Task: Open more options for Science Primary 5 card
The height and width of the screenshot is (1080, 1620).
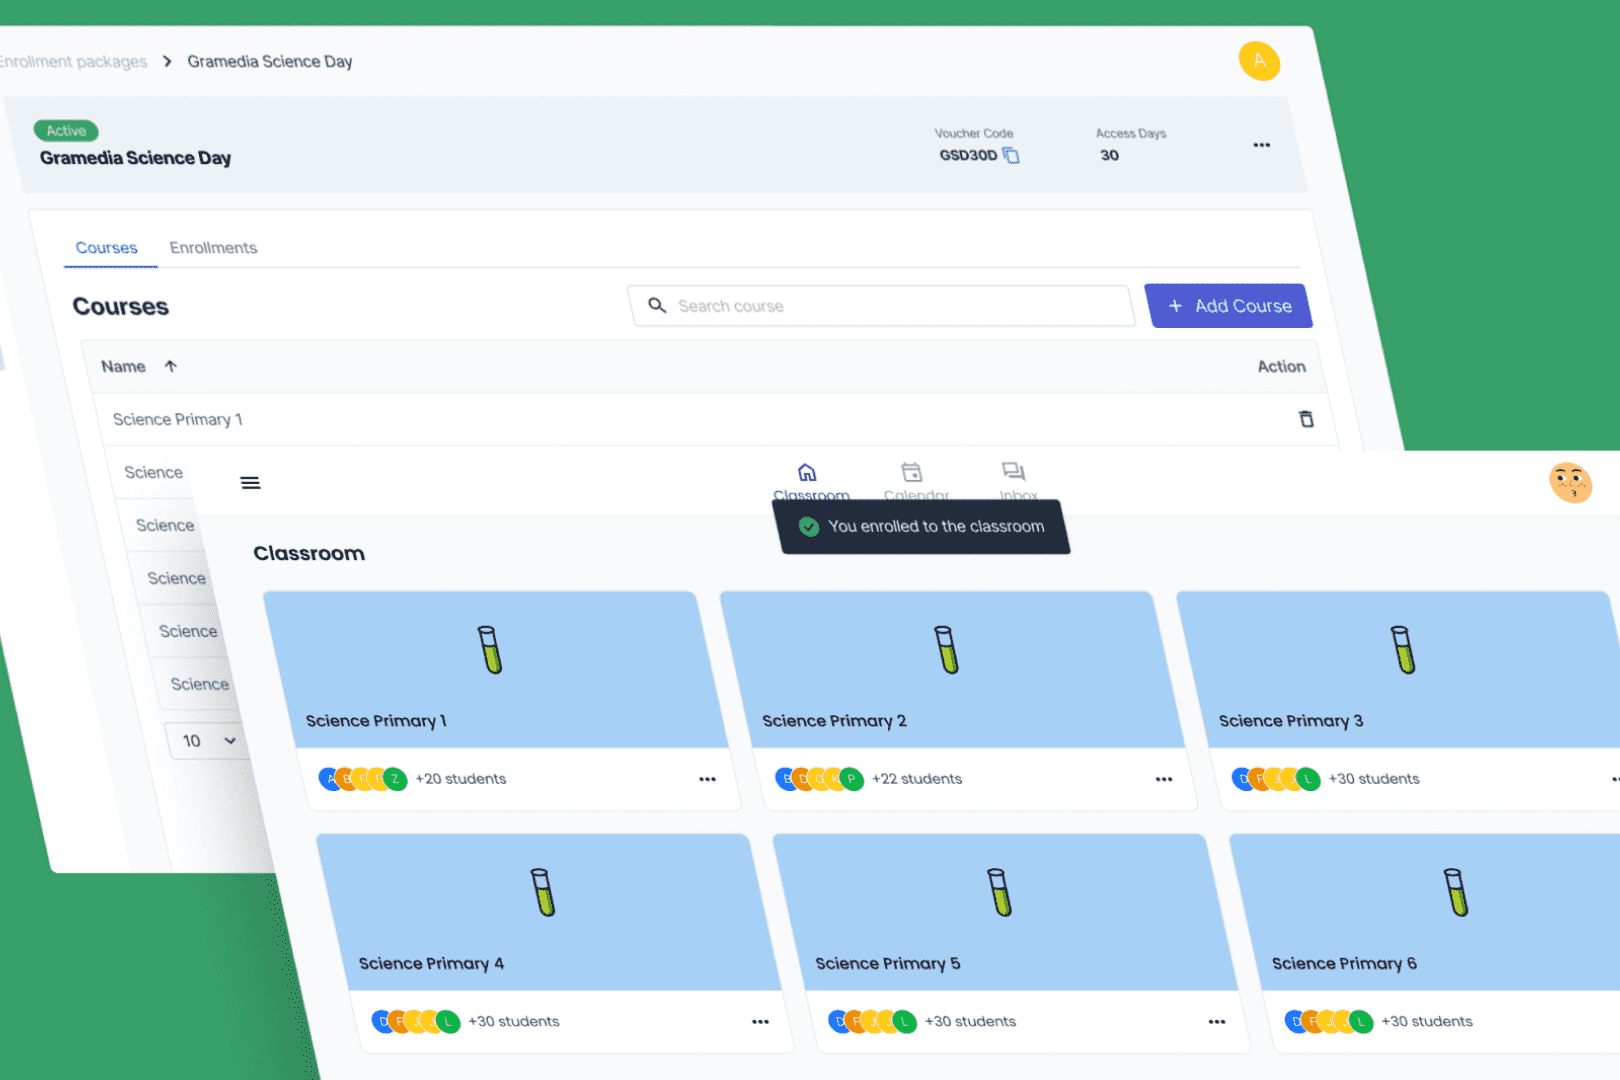Action: click(x=1217, y=1021)
